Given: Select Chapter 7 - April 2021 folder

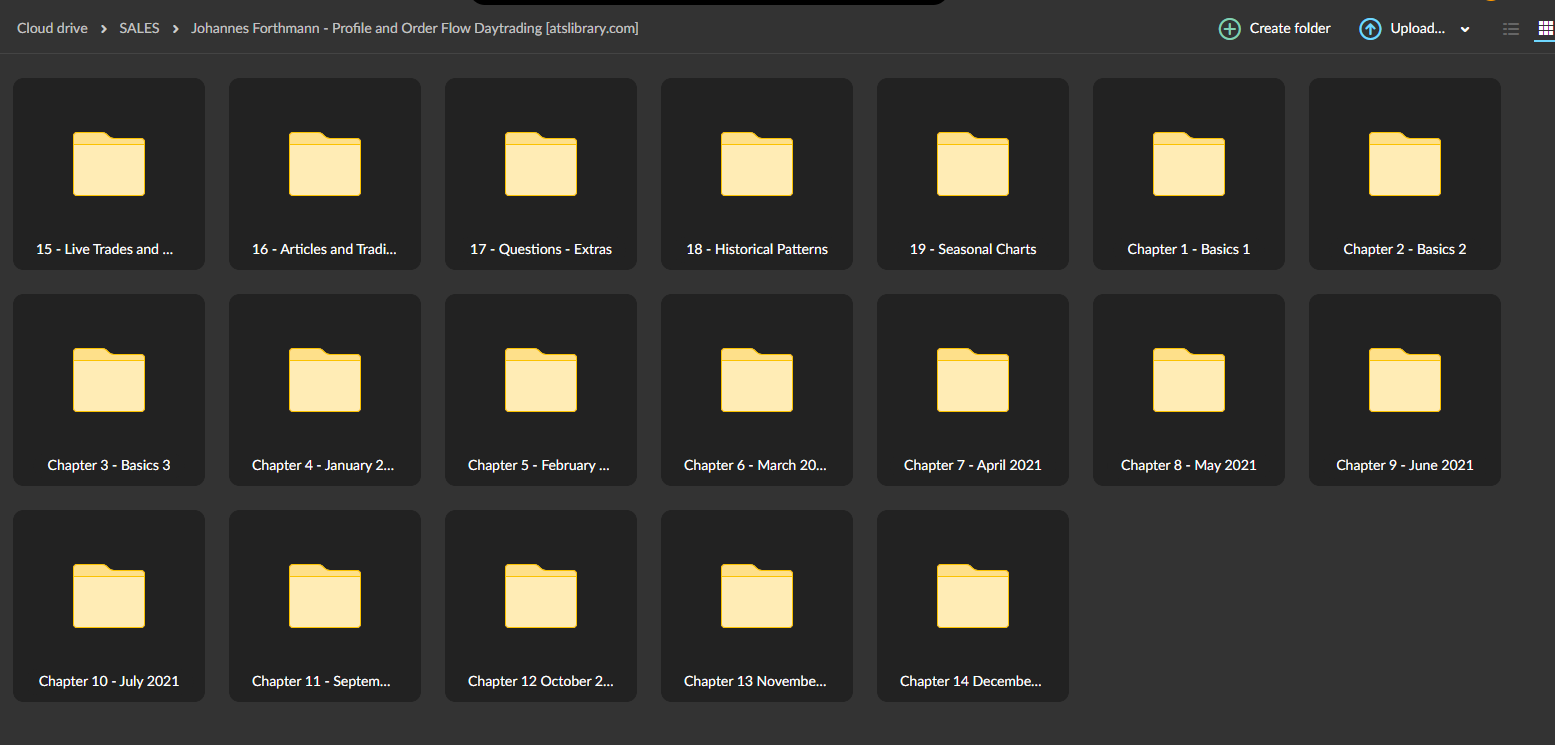Looking at the screenshot, I should (973, 390).
